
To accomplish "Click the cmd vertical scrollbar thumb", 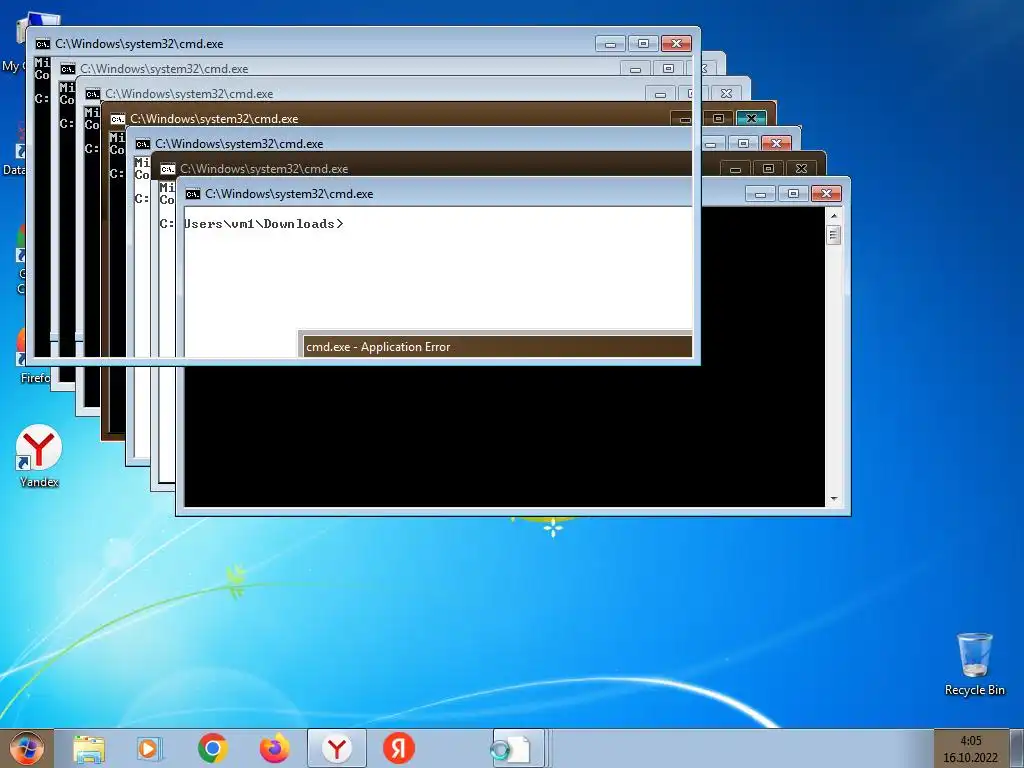I will point(834,234).
